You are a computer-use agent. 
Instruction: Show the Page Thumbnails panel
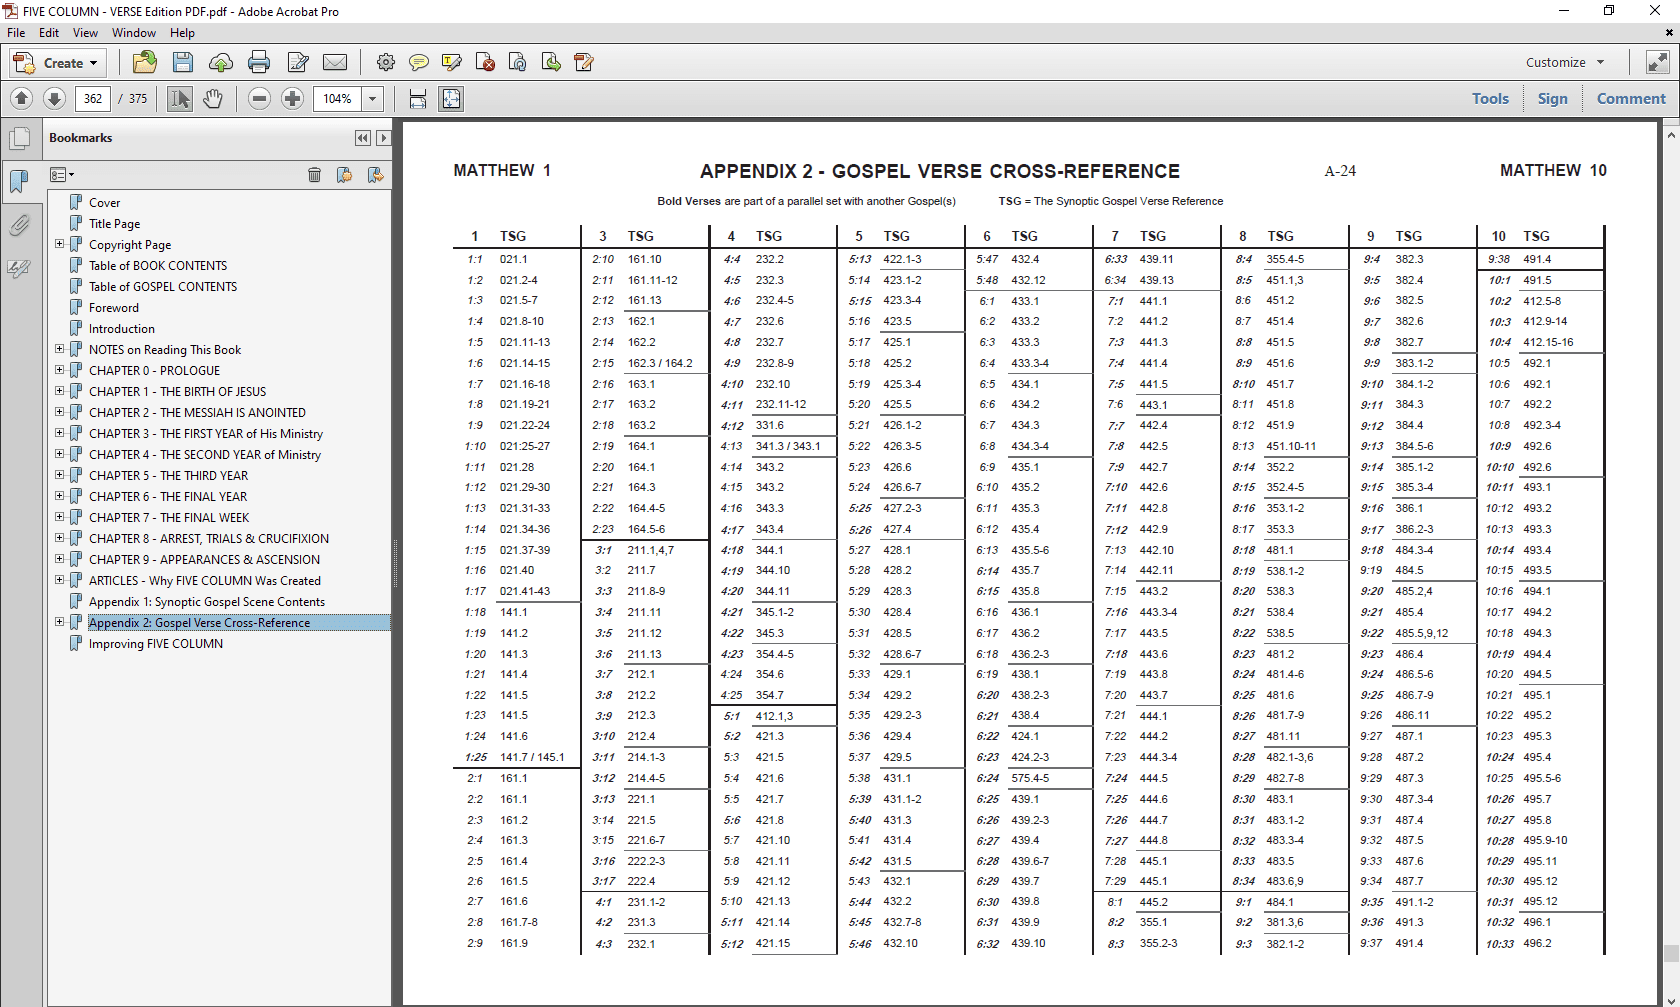19,139
